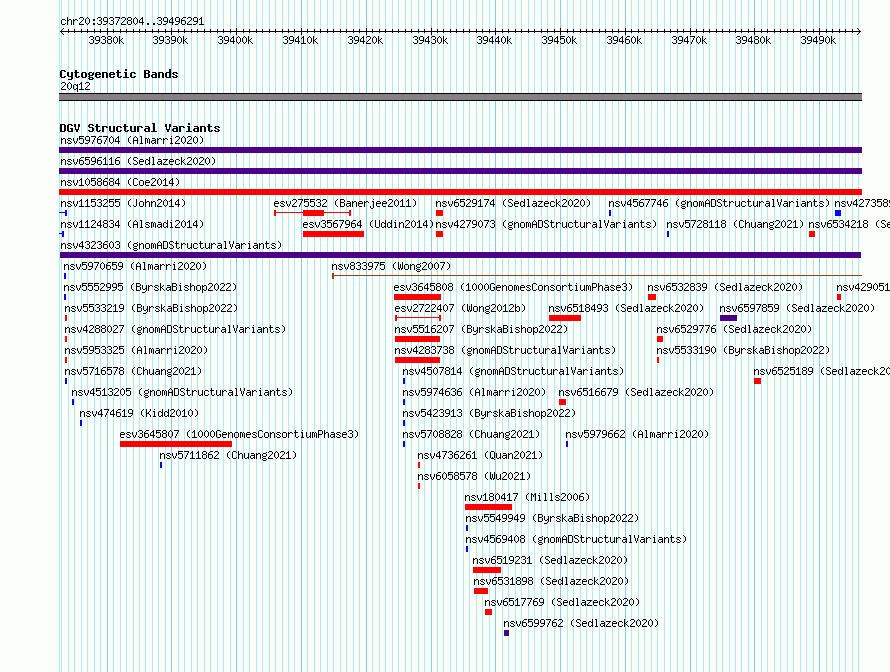Image resolution: width=890 pixels, height=672 pixels.
Task: Open nsv5708828 (Chuang2021) variant
Action: tap(471, 434)
